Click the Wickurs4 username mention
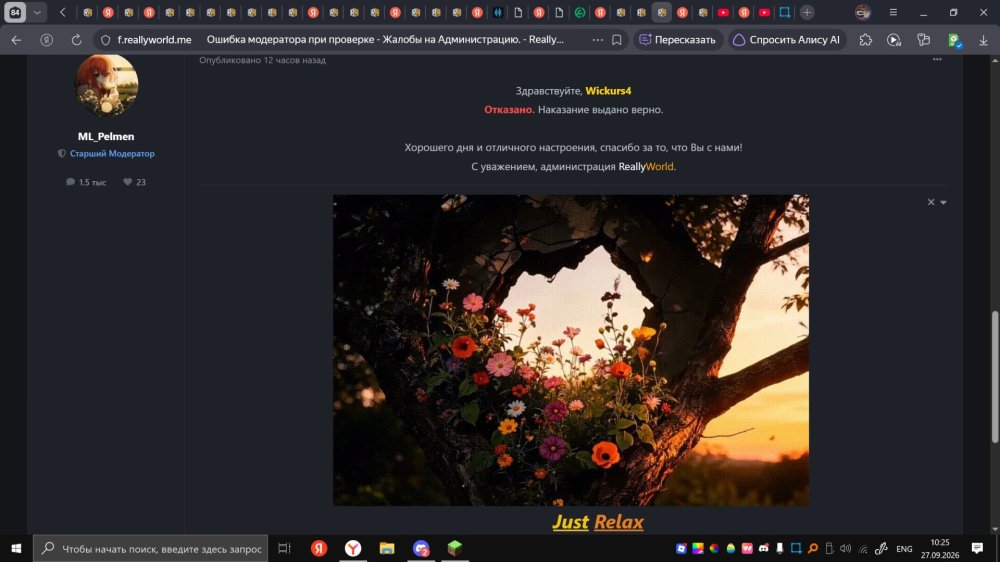 [608, 91]
